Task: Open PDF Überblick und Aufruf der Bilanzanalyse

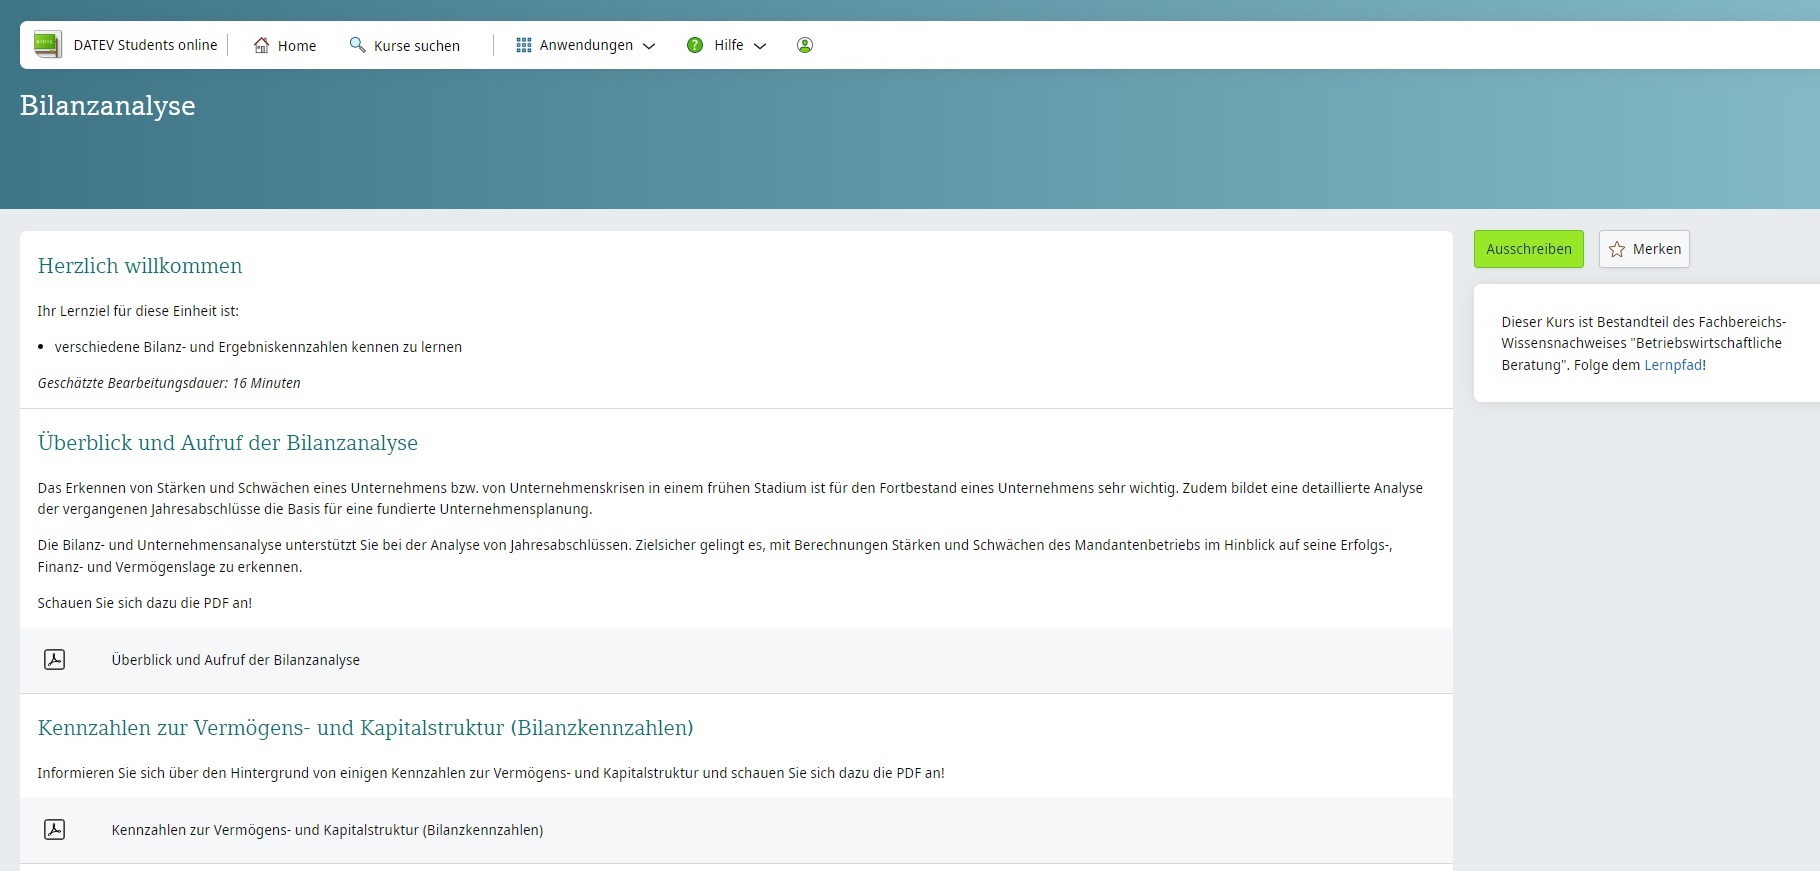Action: tap(235, 660)
